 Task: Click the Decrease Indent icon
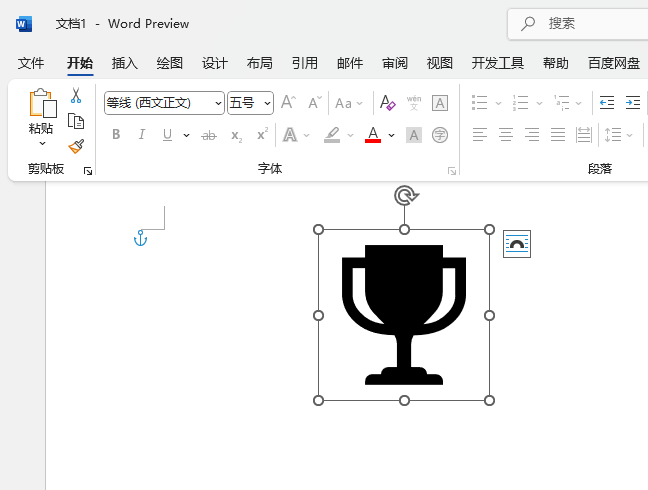pos(607,103)
